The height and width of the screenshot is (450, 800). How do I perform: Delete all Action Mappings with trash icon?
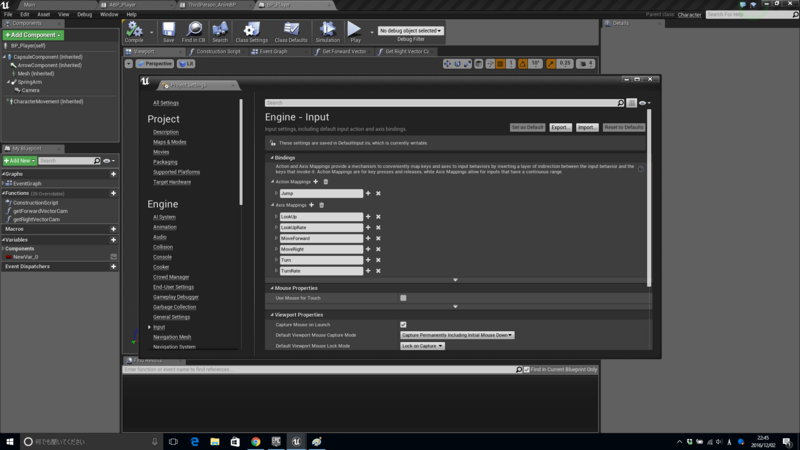(x=326, y=182)
